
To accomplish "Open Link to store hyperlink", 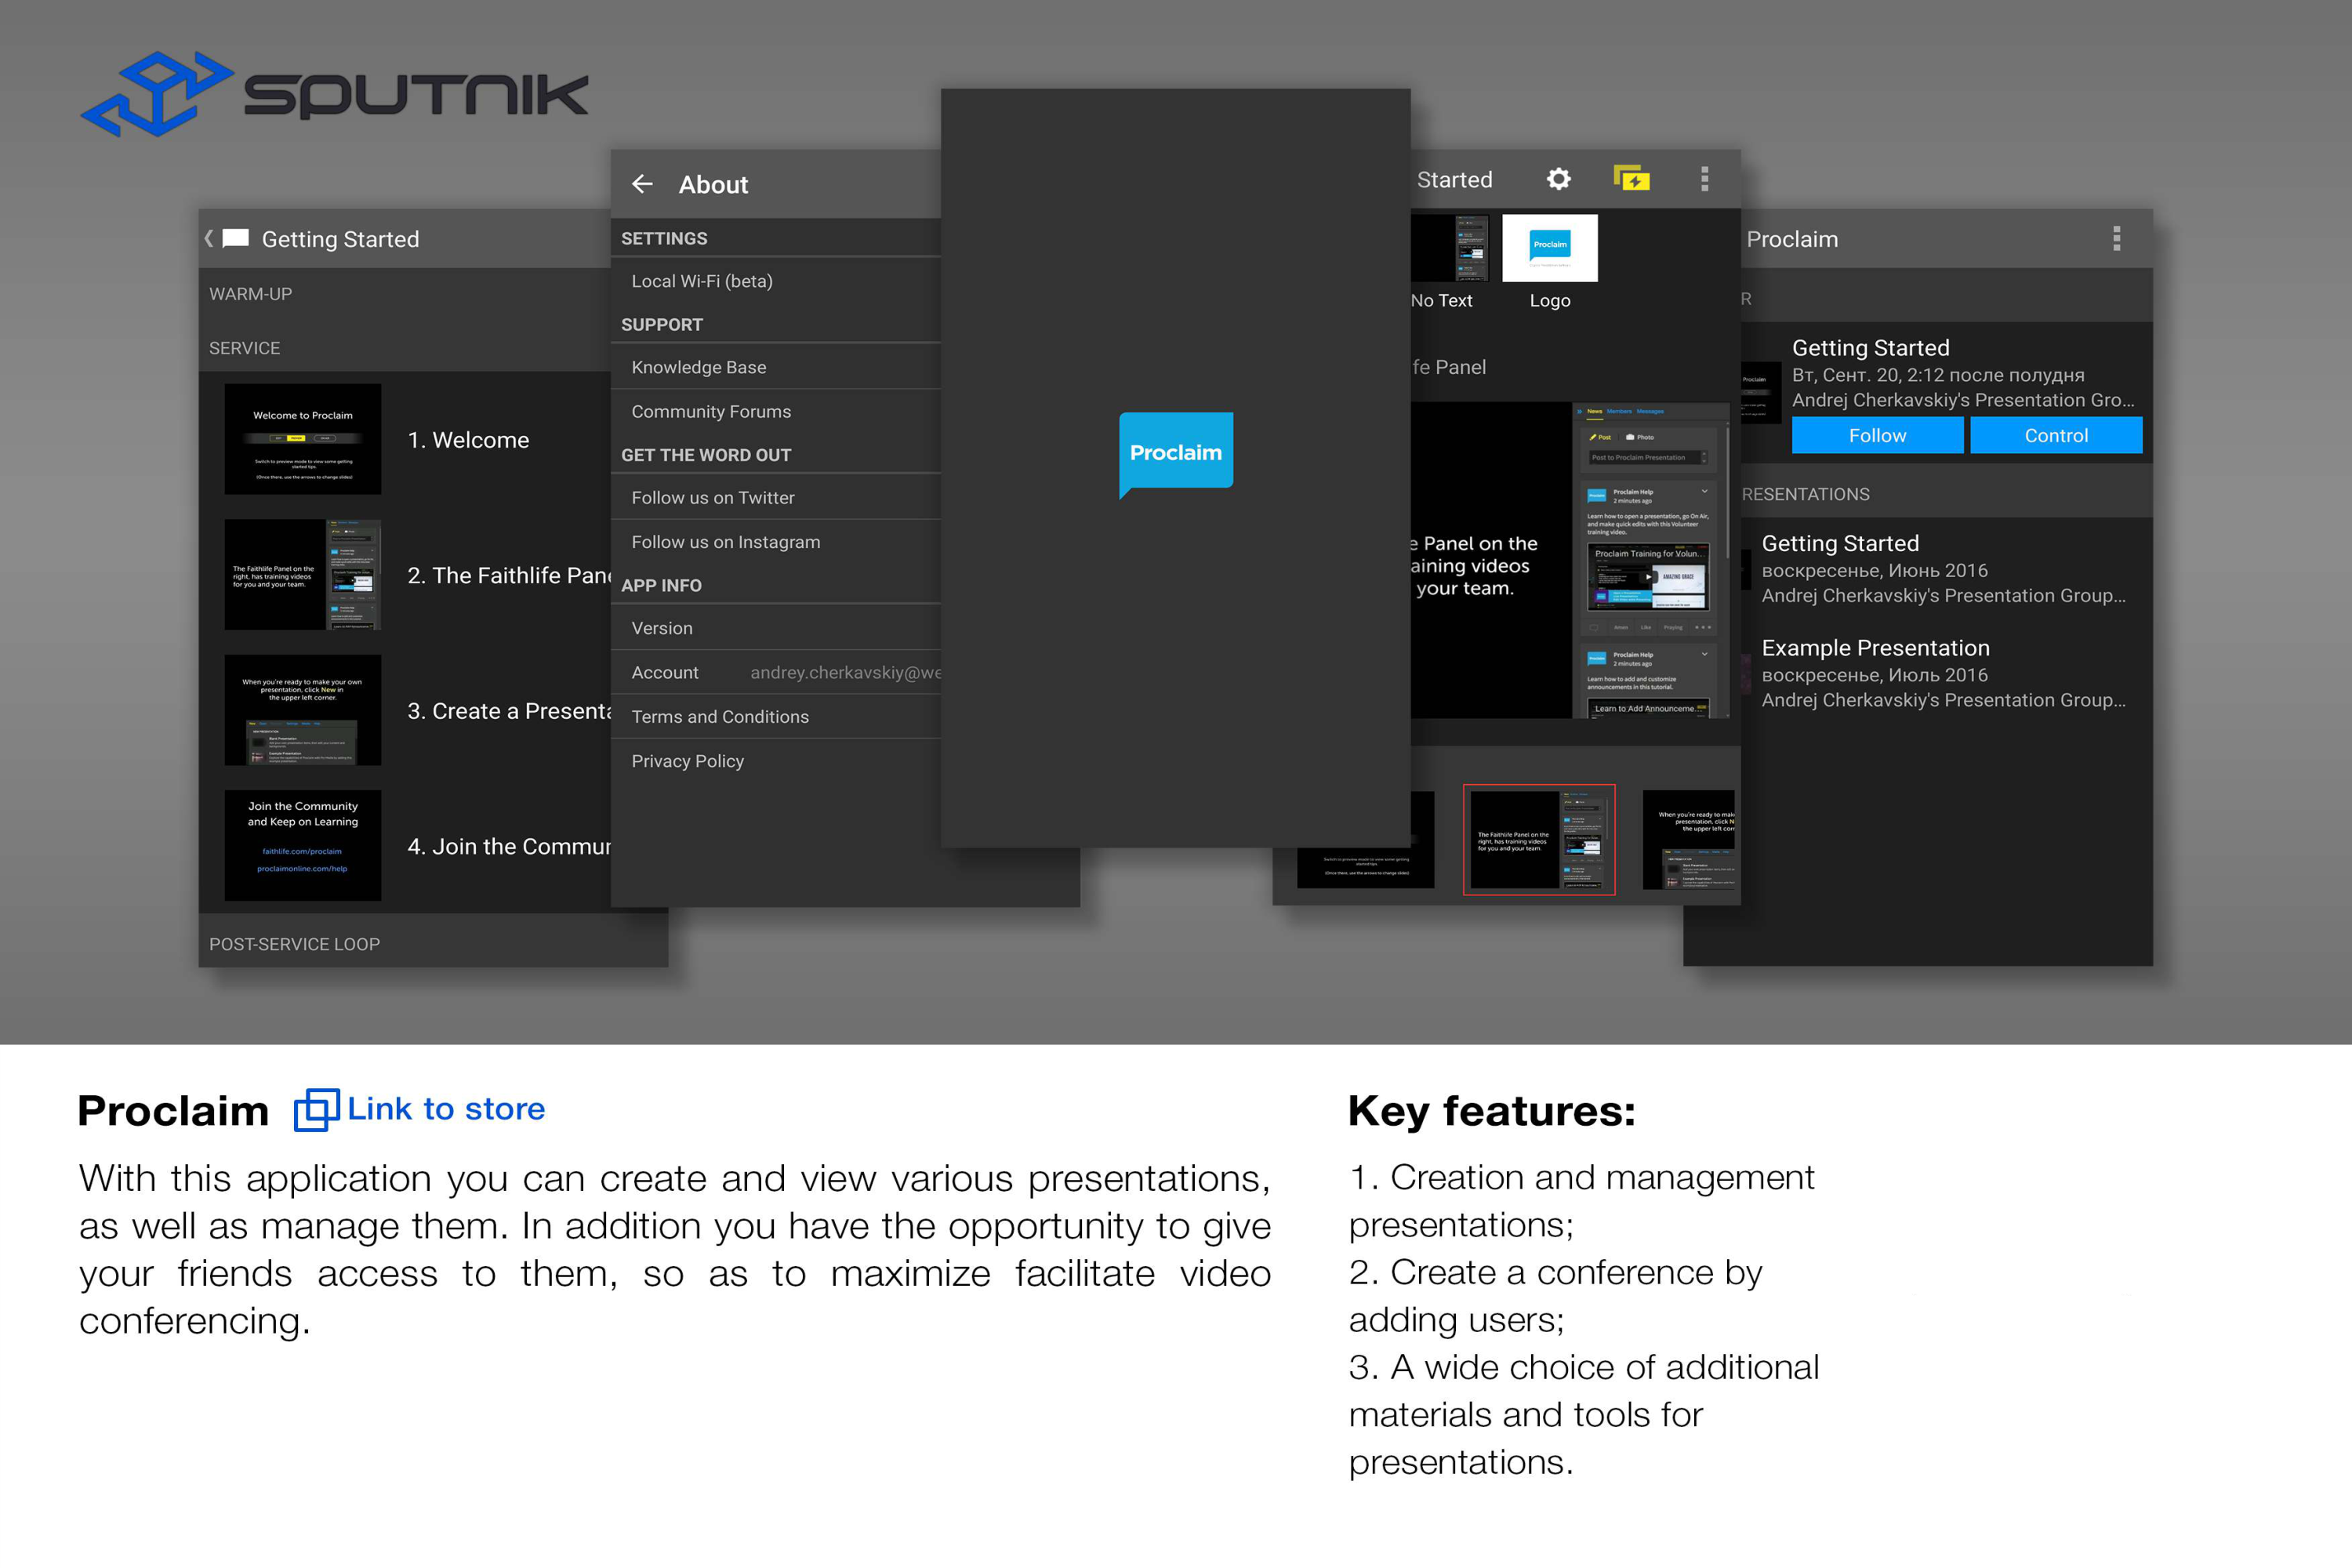I will (446, 1109).
